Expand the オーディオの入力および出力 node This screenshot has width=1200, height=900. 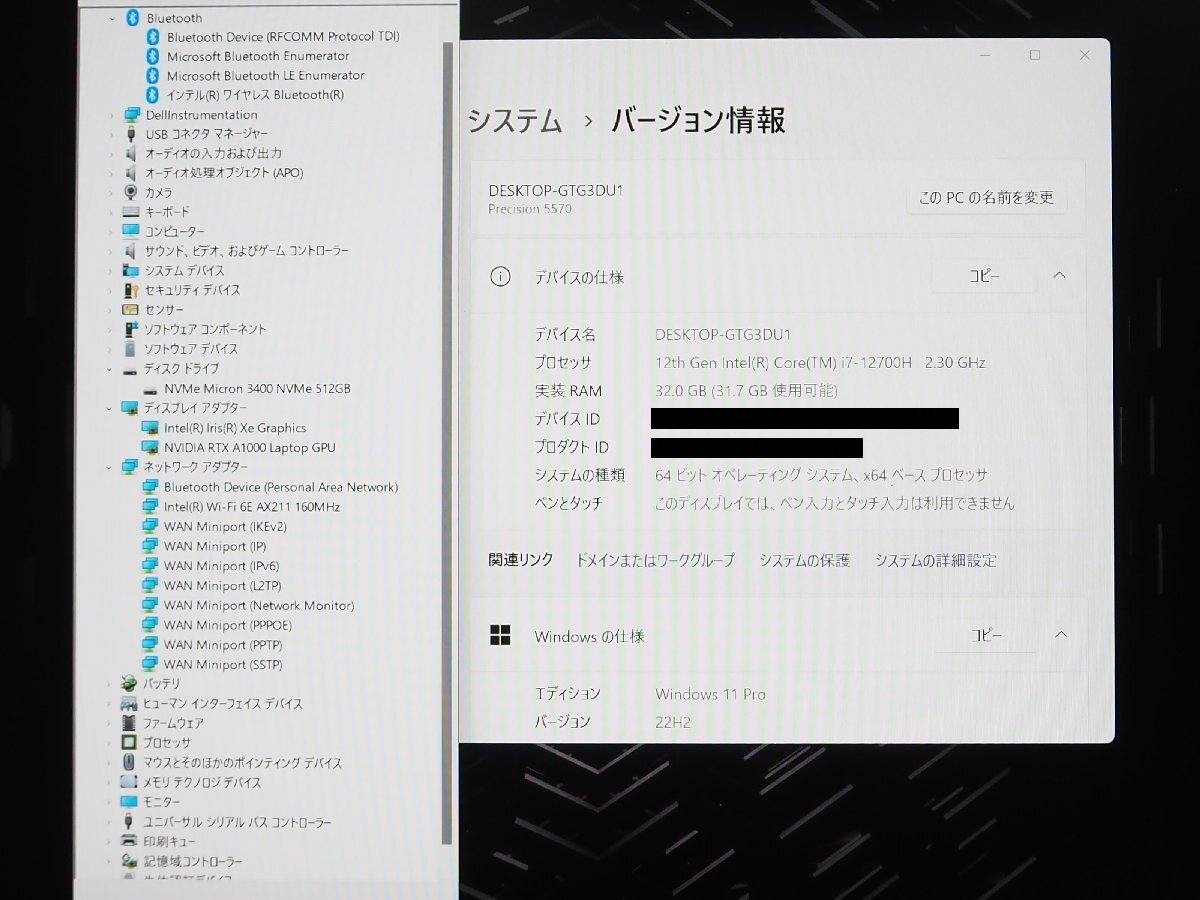[x=111, y=153]
